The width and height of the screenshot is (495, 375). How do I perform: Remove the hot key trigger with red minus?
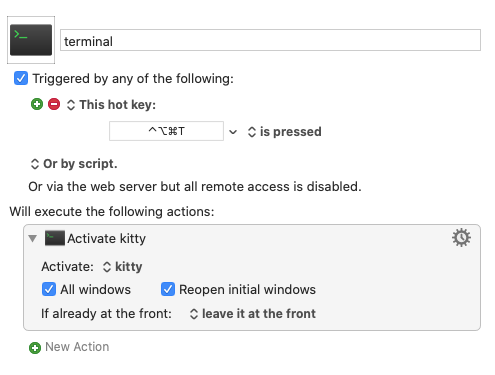point(54,104)
